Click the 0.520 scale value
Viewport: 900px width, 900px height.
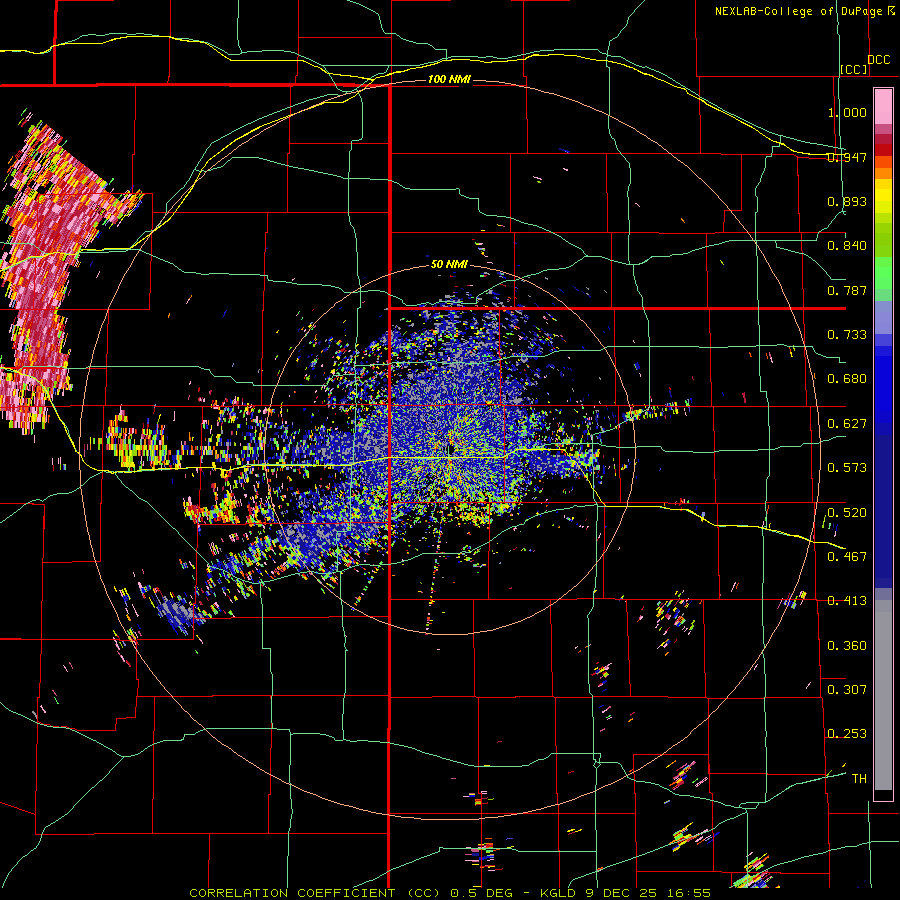(847, 513)
